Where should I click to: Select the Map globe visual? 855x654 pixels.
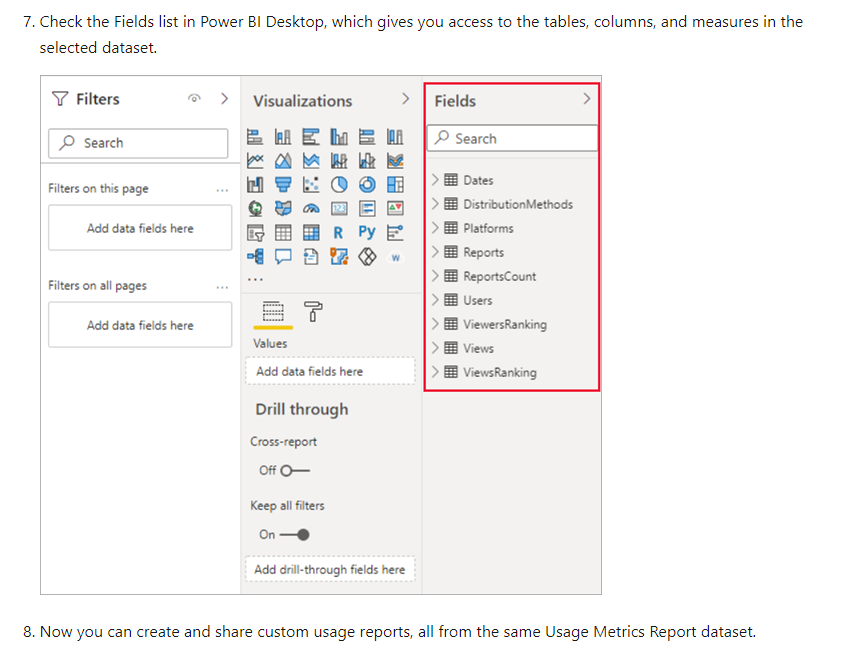pyautogui.click(x=255, y=208)
